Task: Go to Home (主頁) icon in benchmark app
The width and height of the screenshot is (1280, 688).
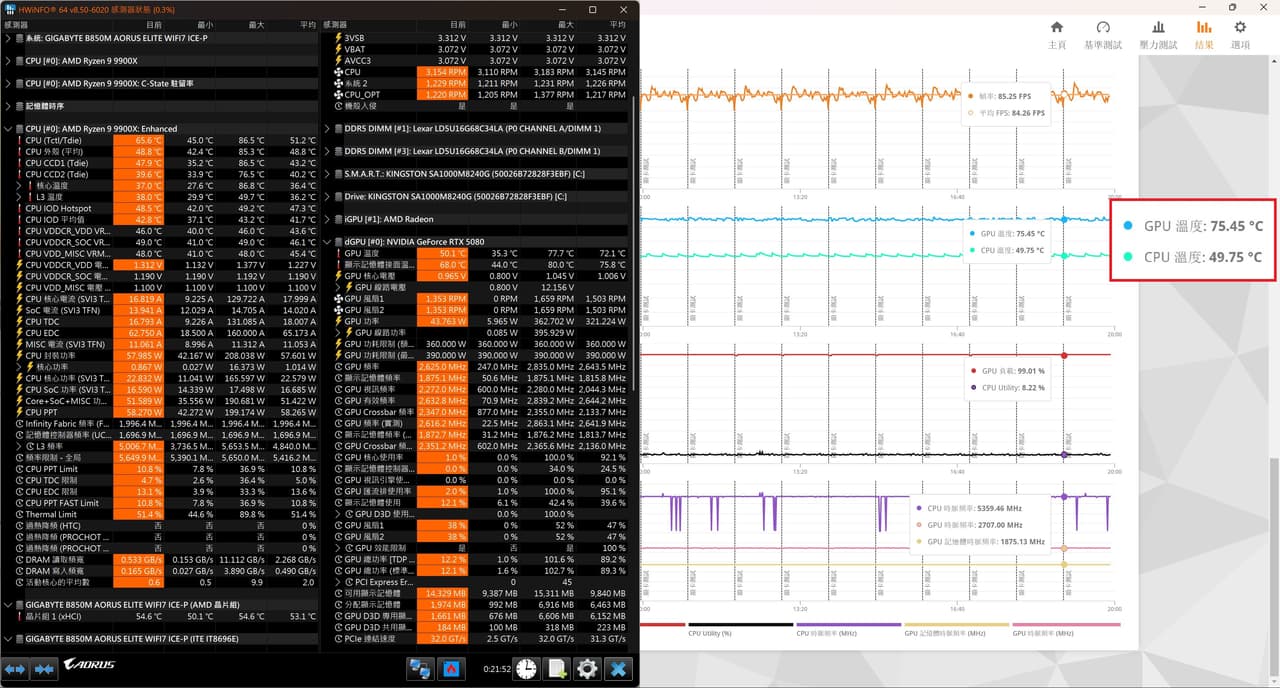Action: pos(1057,27)
